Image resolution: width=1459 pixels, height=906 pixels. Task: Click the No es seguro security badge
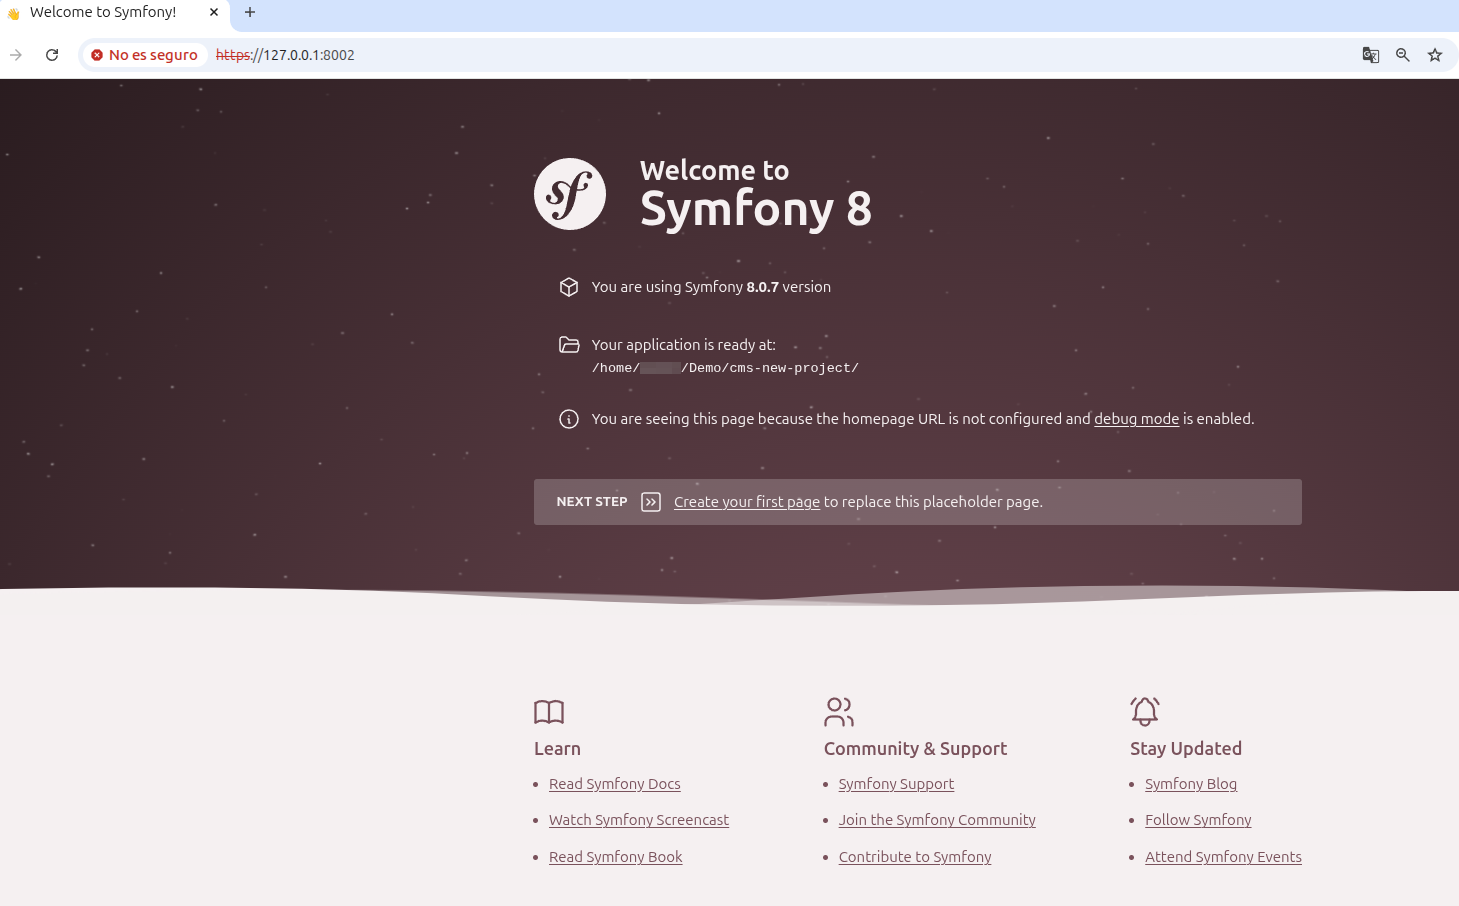[x=143, y=55]
